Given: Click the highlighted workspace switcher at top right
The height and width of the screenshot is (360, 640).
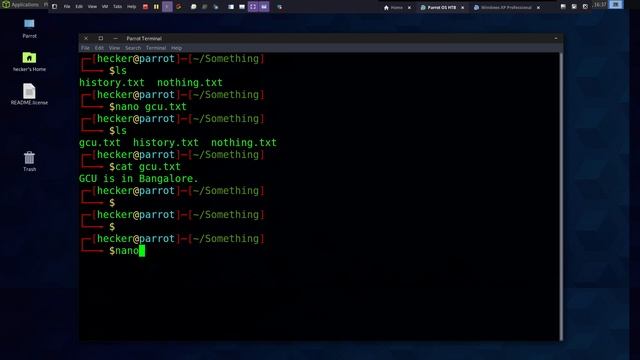Looking at the screenshot, I should tap(616, 5).
